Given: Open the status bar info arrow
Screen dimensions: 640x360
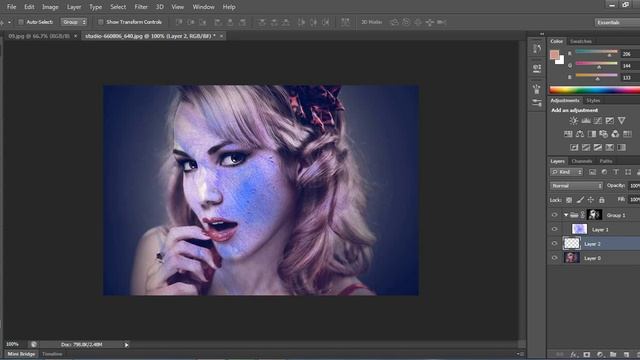Looking at the screenshot, I should (127, 345).
